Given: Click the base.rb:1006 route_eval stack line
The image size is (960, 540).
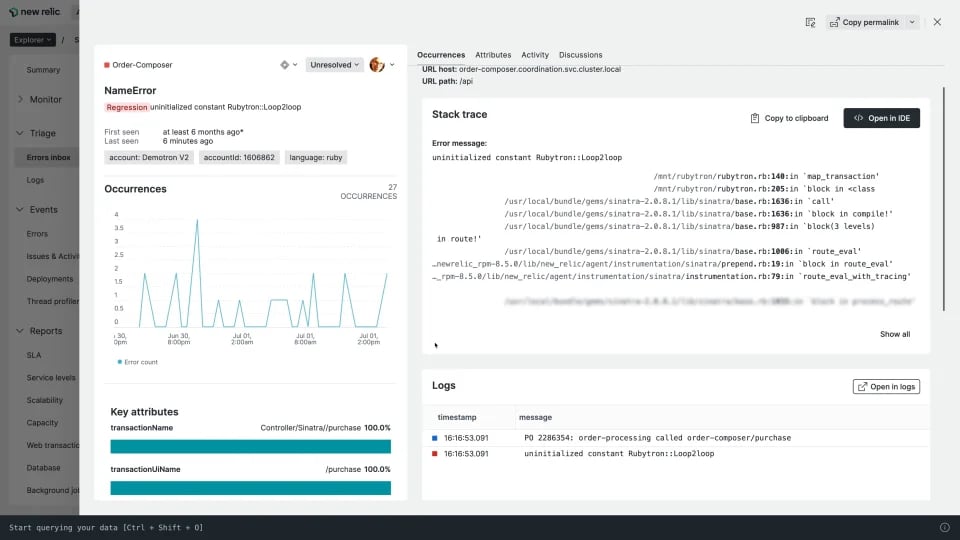Looking at the screenshot, I should click(683, 252).
